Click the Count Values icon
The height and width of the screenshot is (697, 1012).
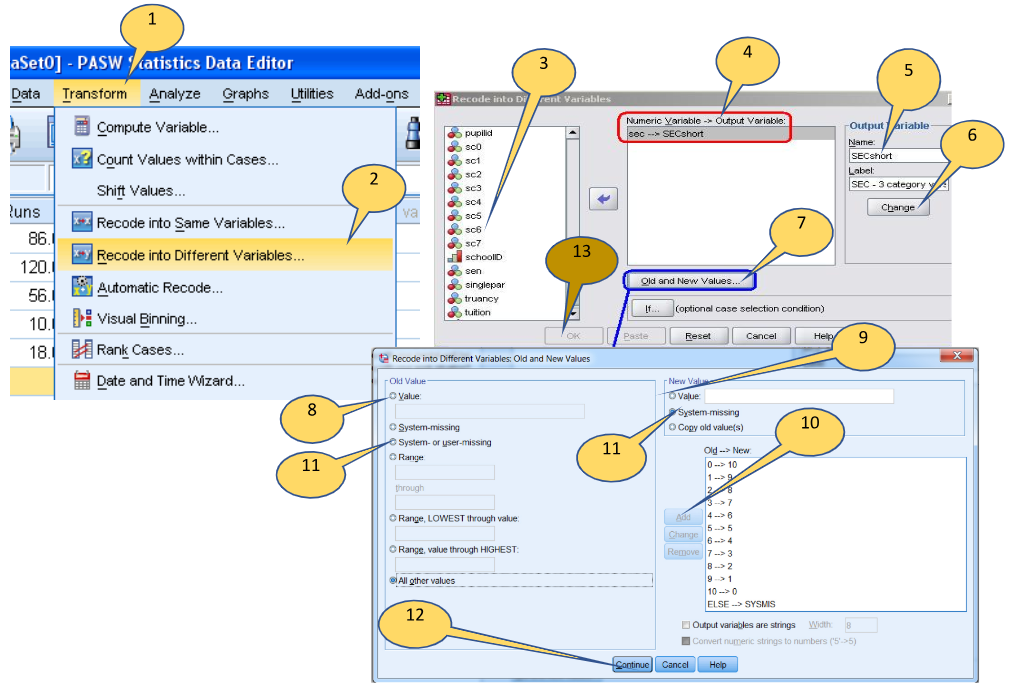81,158
